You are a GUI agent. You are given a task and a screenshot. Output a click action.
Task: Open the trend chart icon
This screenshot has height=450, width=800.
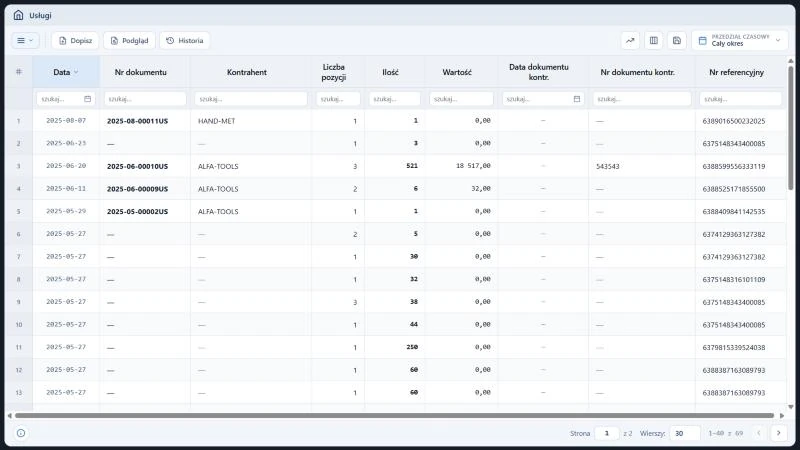pyautogui.click(x=630, y=40)
